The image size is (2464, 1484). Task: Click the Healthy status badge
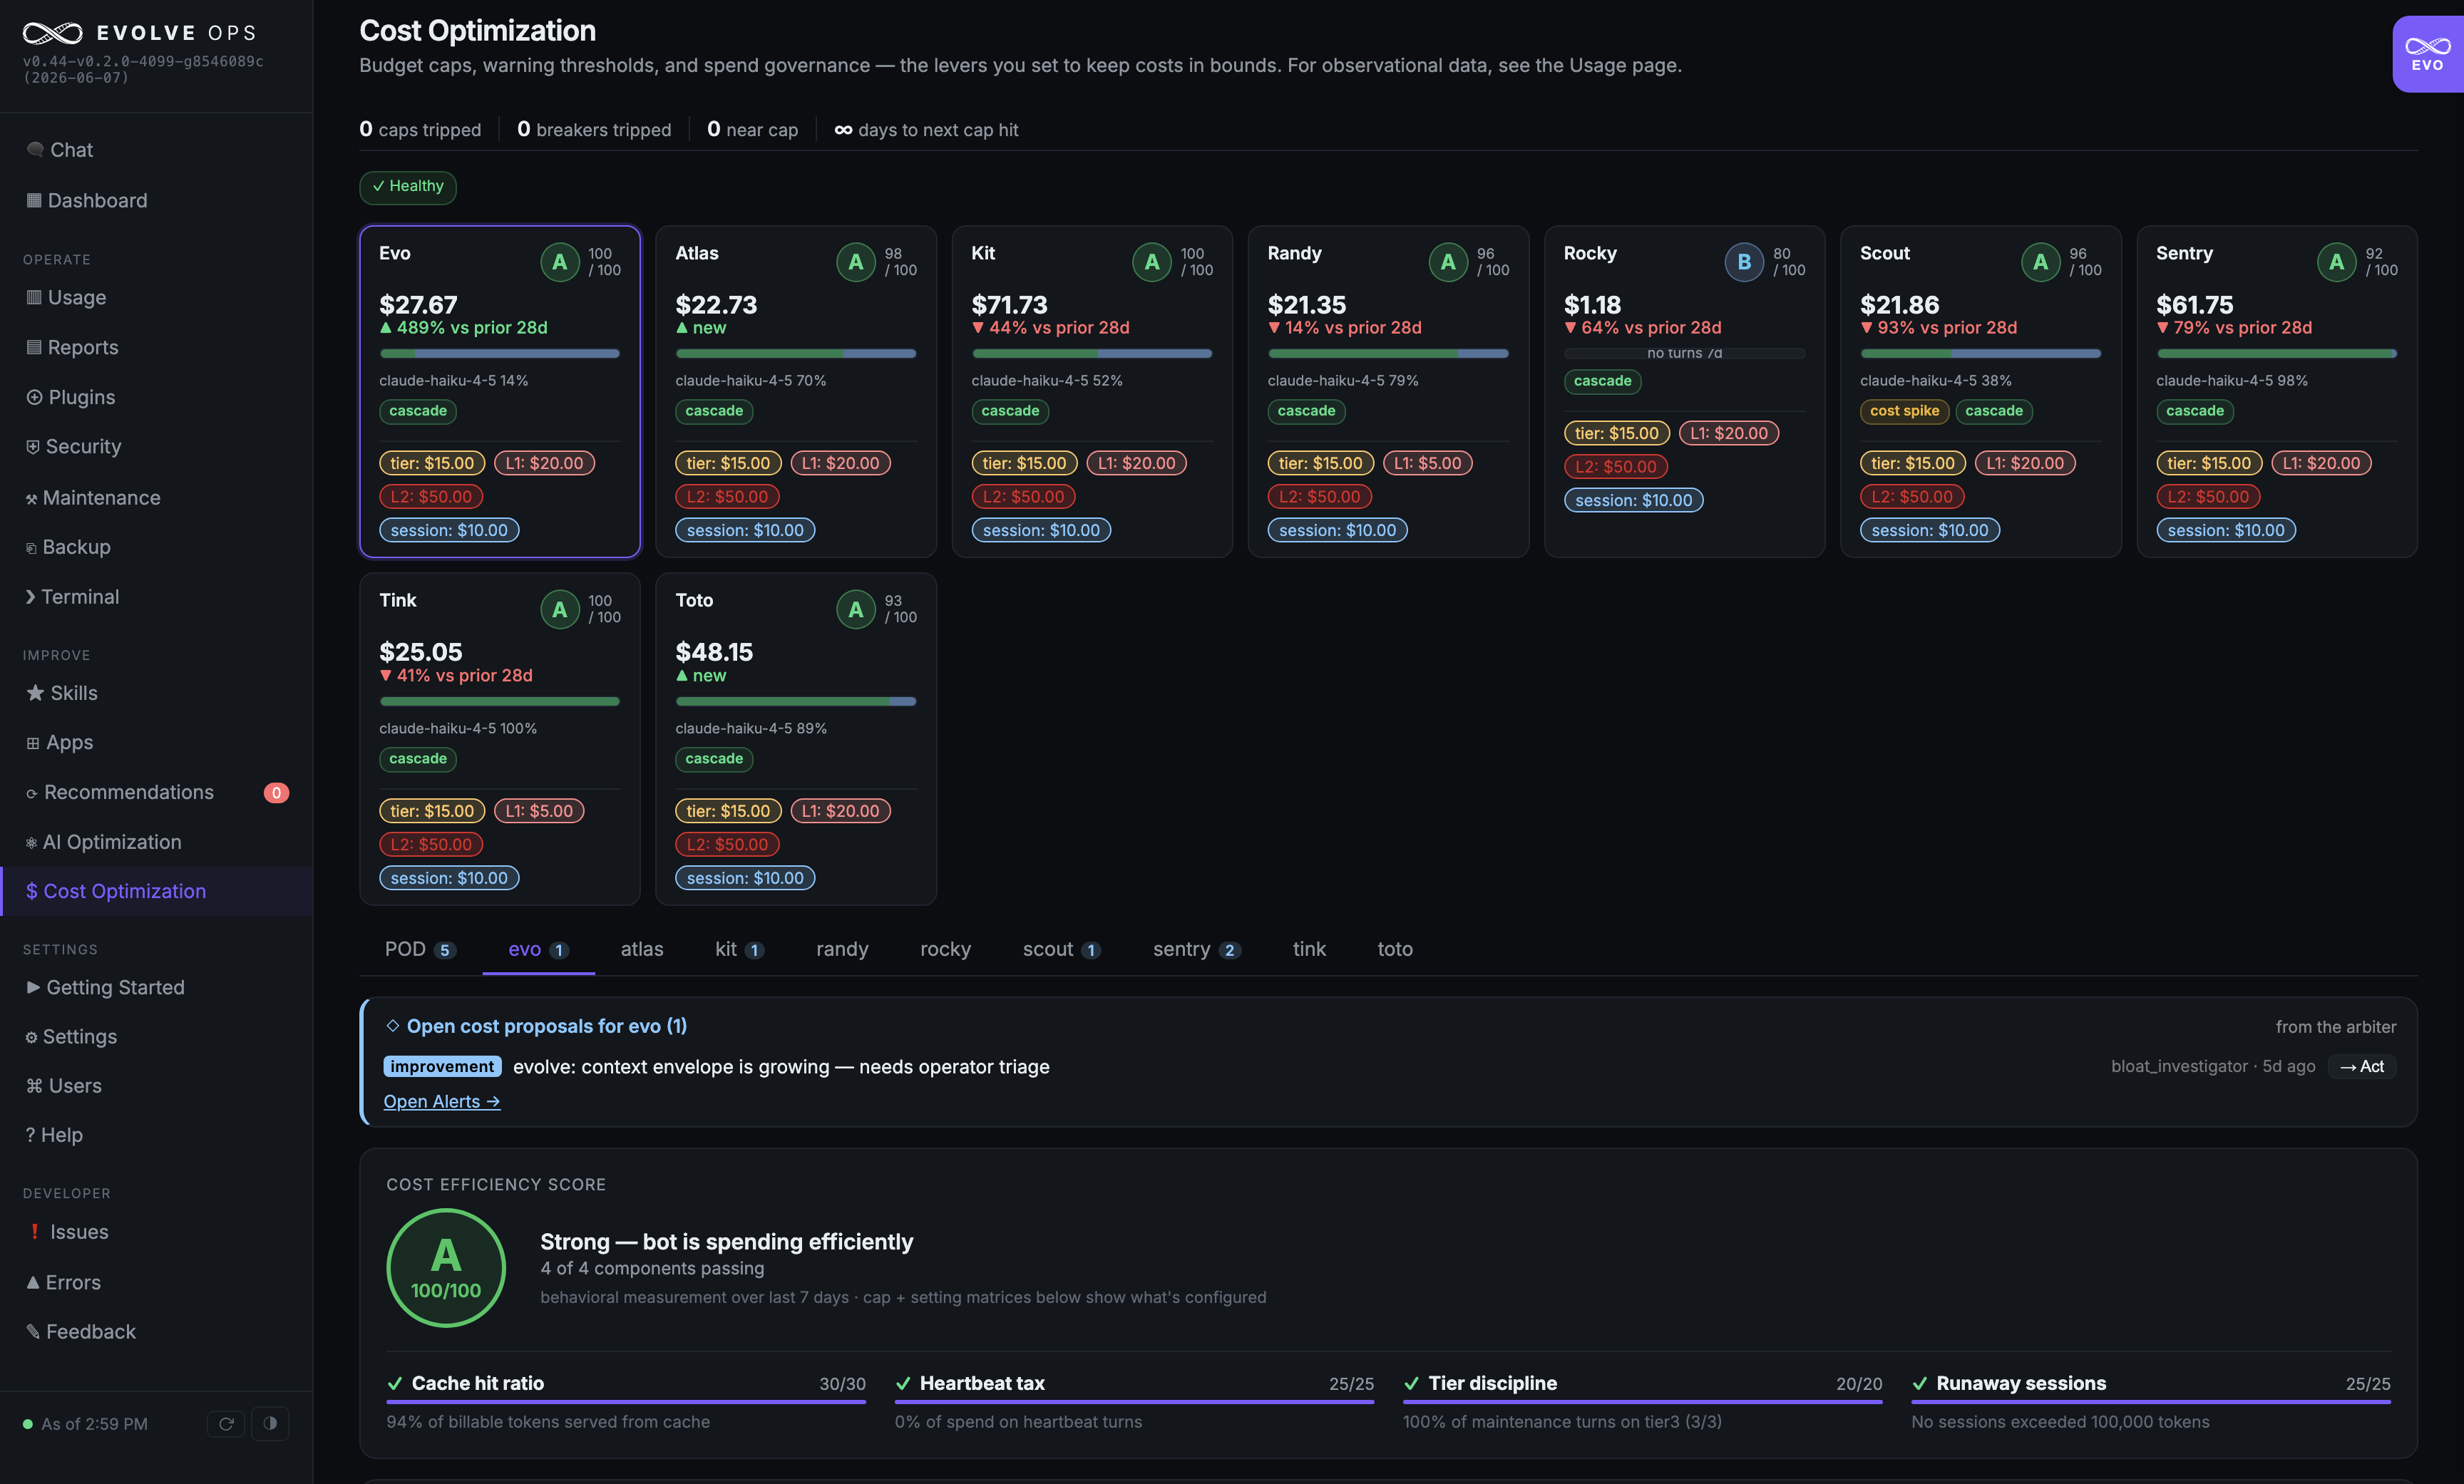point(408,187)
